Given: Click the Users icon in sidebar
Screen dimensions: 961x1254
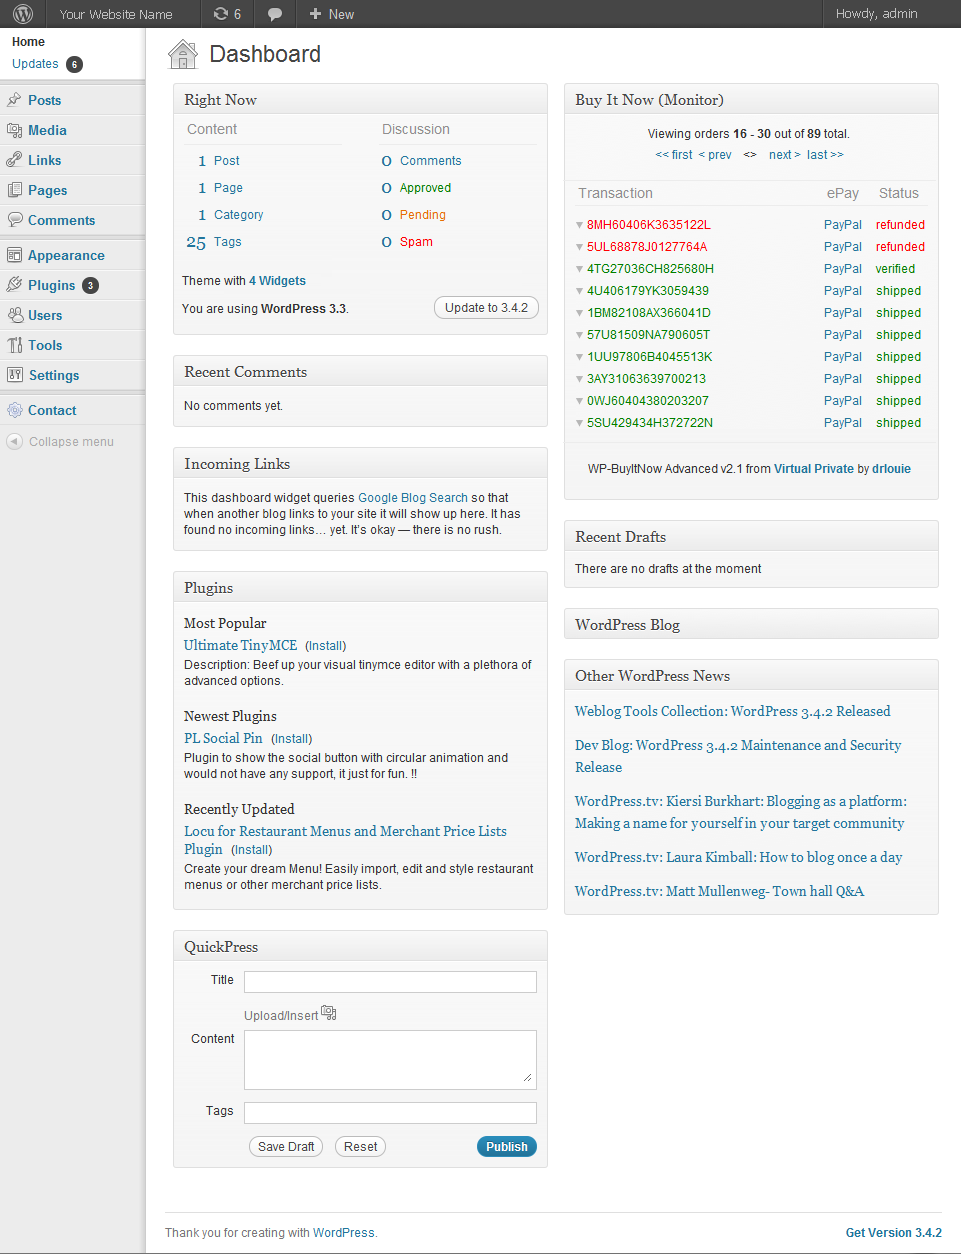Looking at the screenshot, I should [14, 315].
